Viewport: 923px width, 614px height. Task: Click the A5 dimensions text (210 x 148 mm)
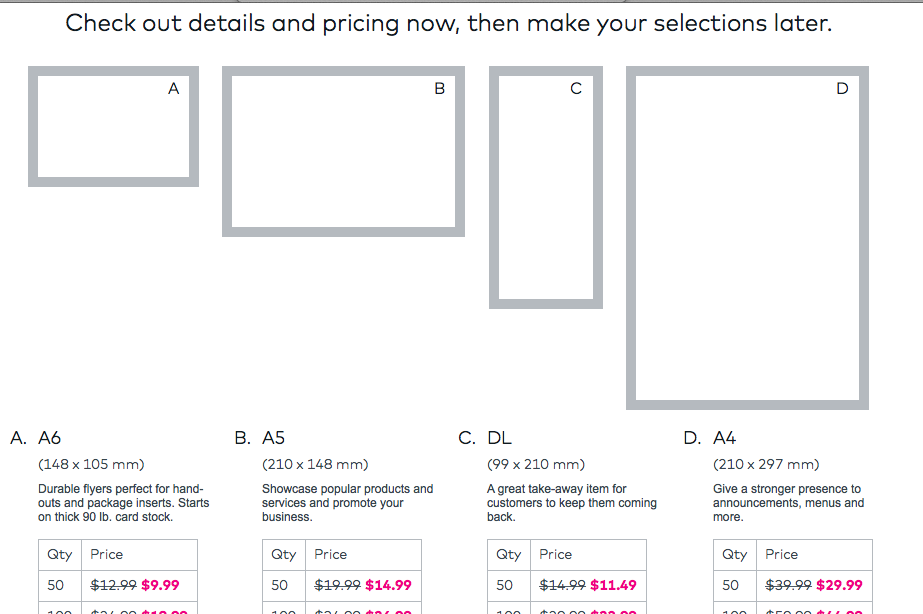[315, 465]
